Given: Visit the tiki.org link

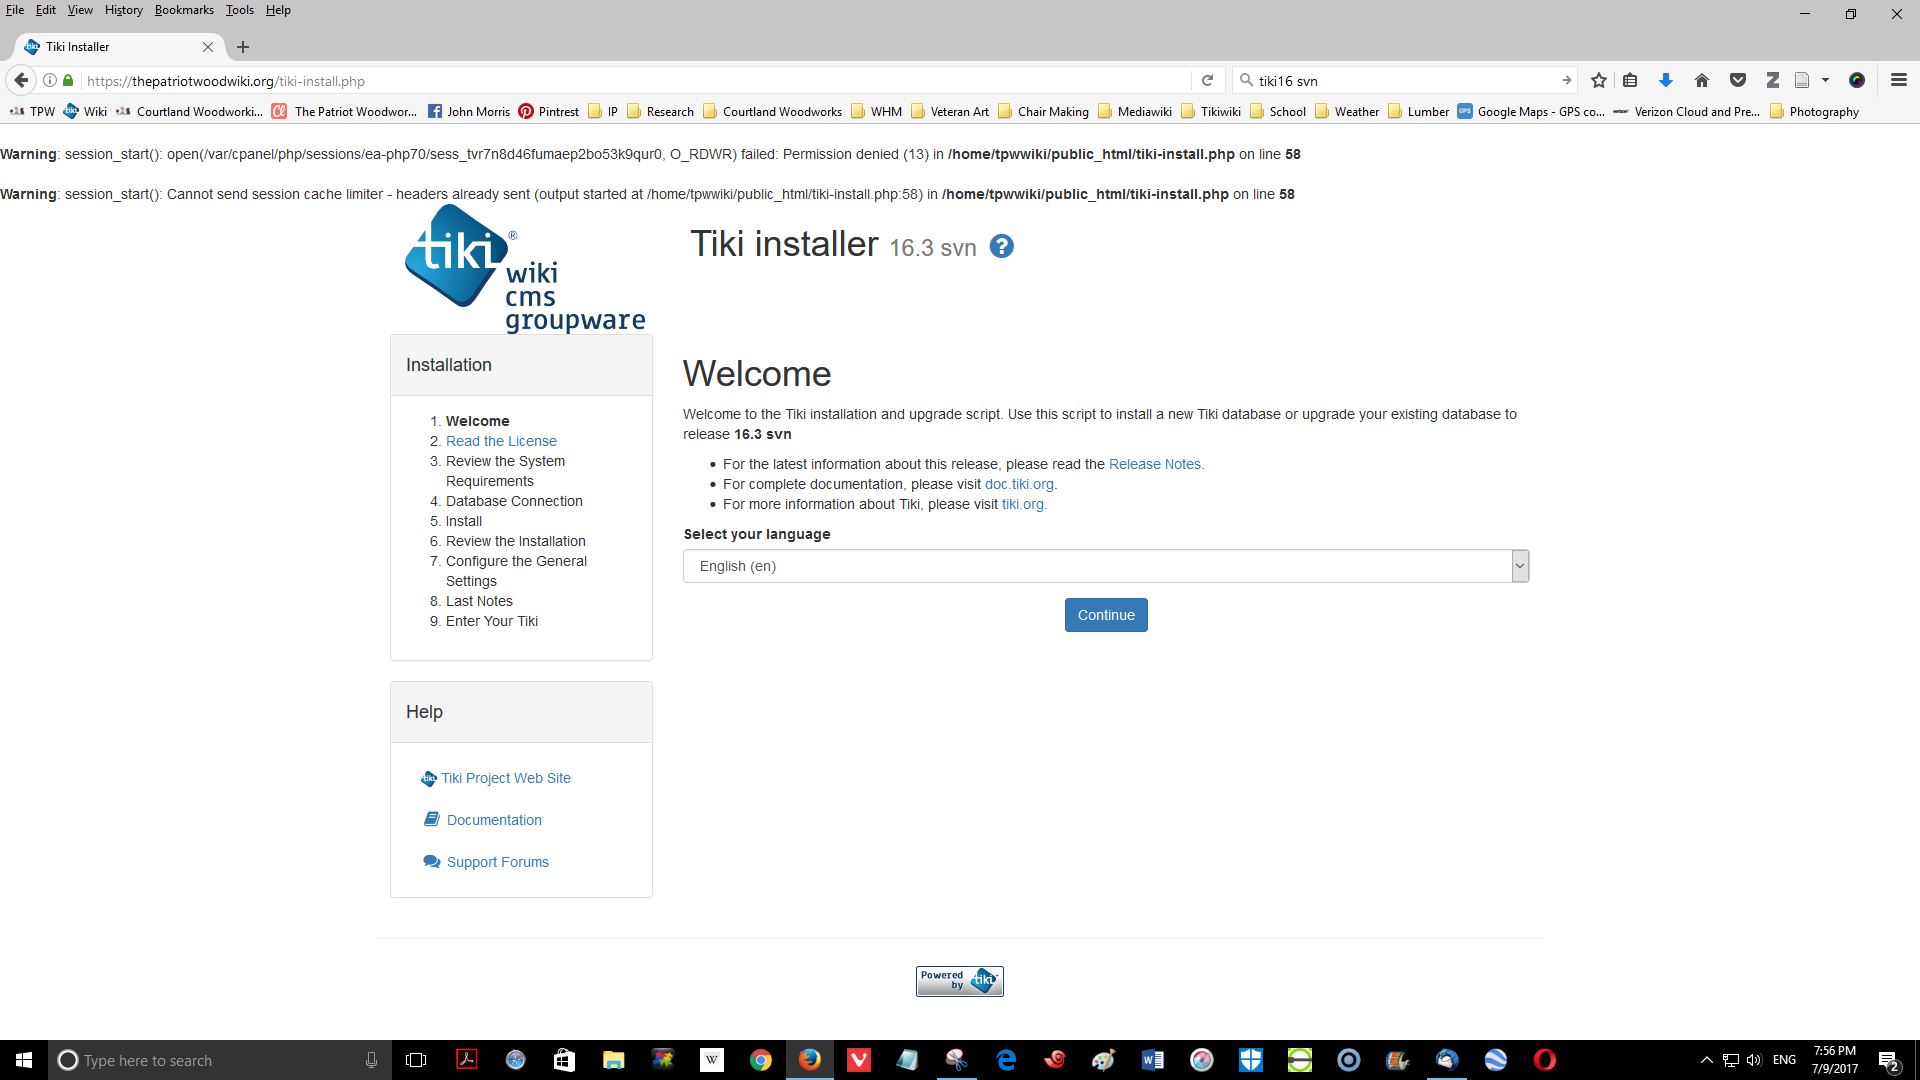Looking at the screenshot, I should click(1024, 504).
